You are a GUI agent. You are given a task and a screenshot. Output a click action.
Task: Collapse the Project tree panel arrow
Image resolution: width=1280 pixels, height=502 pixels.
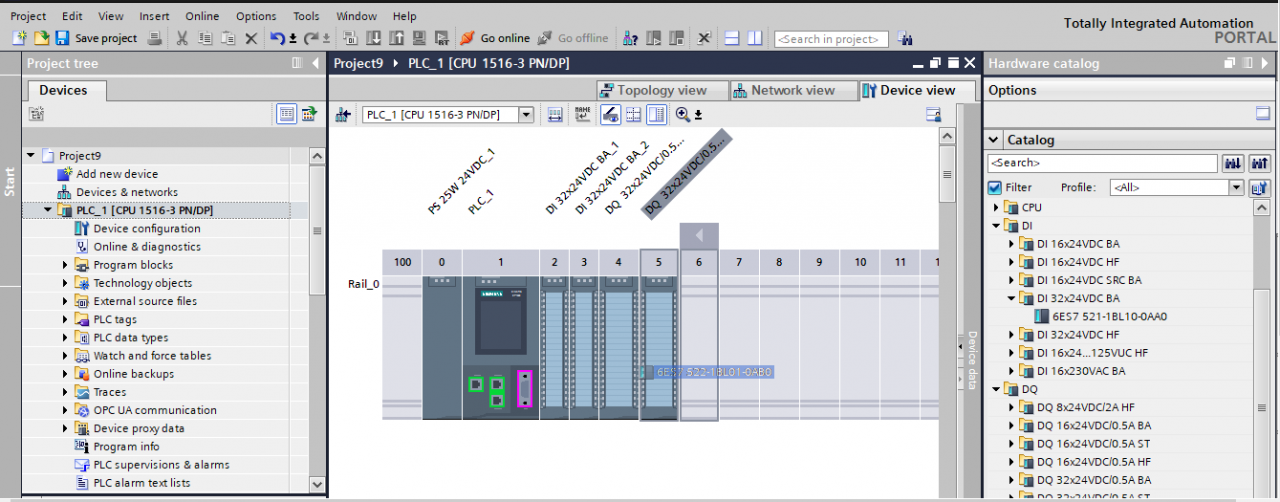point(316,63)
